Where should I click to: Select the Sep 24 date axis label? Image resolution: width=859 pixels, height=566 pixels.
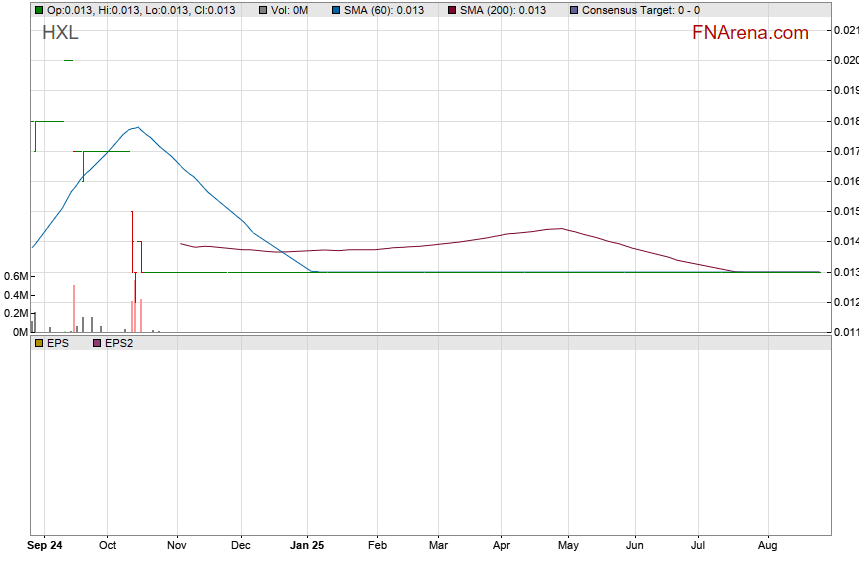click(x=45, y=546)
